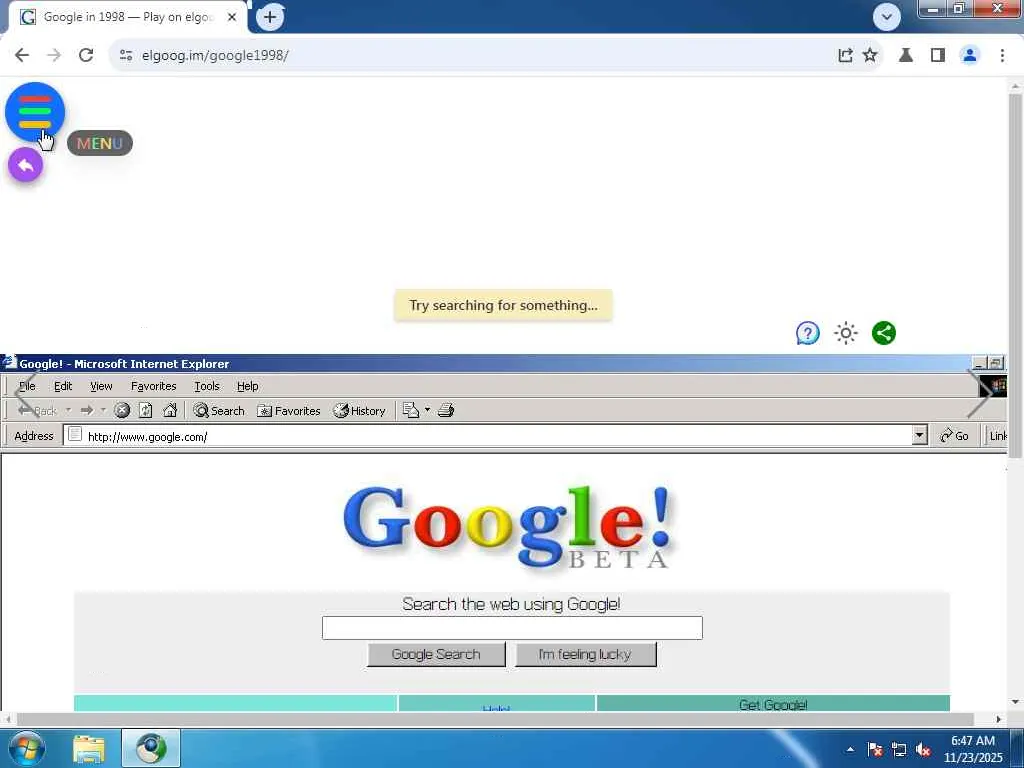Click the Action Center flag icon
The height and width of the screenshot is (768, 1024).
874,749
